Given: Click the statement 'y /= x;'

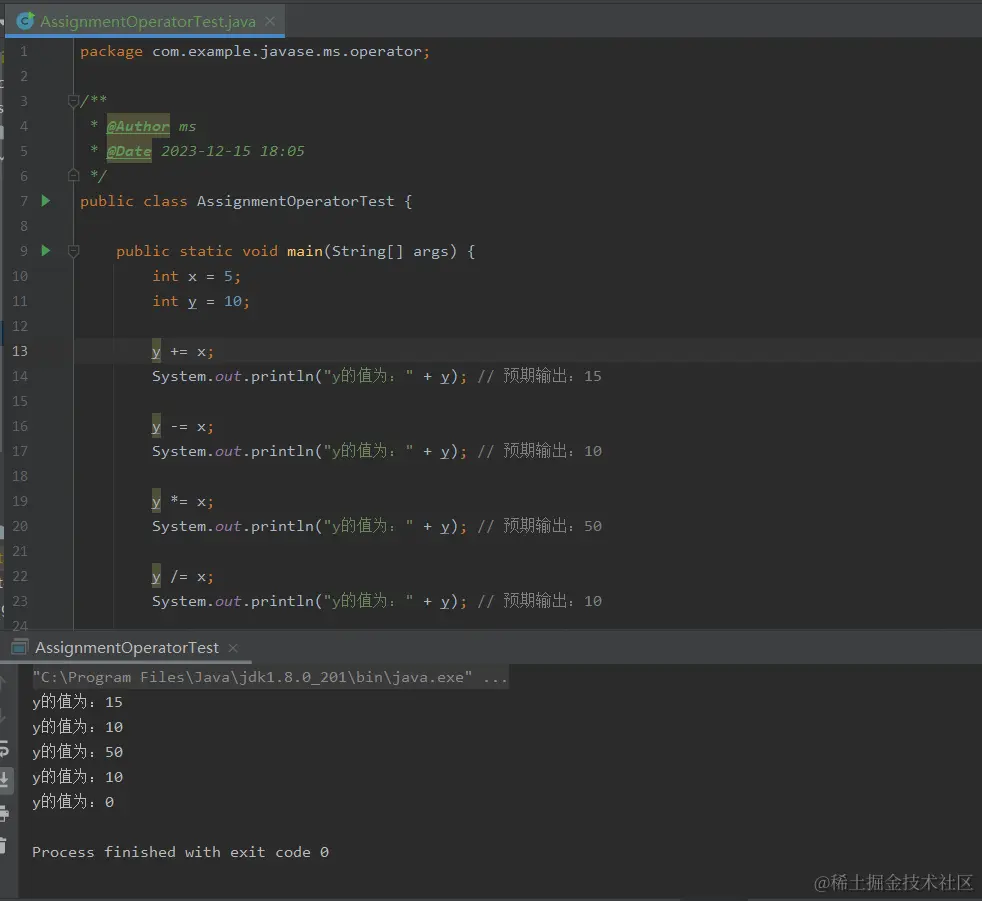Looking at the screenshot, I should 182,577.
